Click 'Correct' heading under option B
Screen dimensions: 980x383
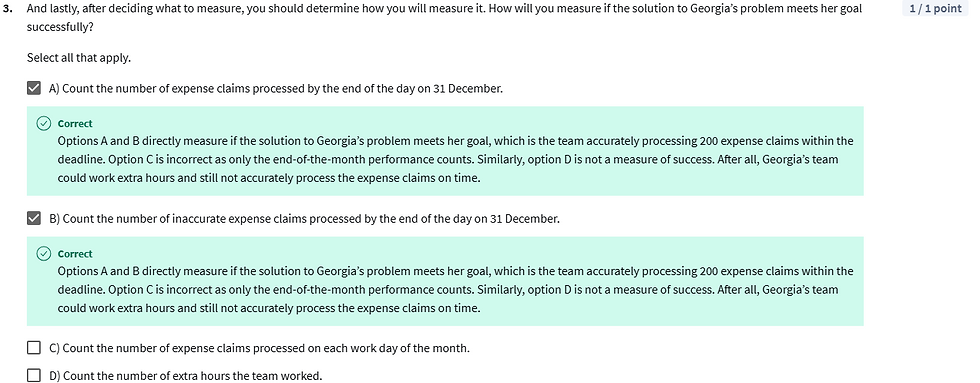75,254
